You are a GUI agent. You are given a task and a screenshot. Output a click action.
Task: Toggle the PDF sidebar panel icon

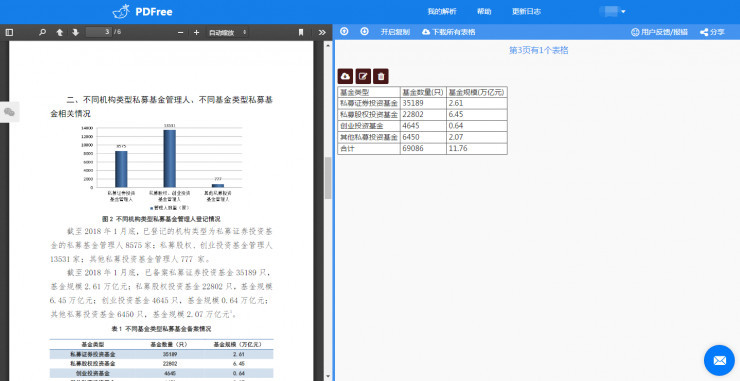(9, 33)
